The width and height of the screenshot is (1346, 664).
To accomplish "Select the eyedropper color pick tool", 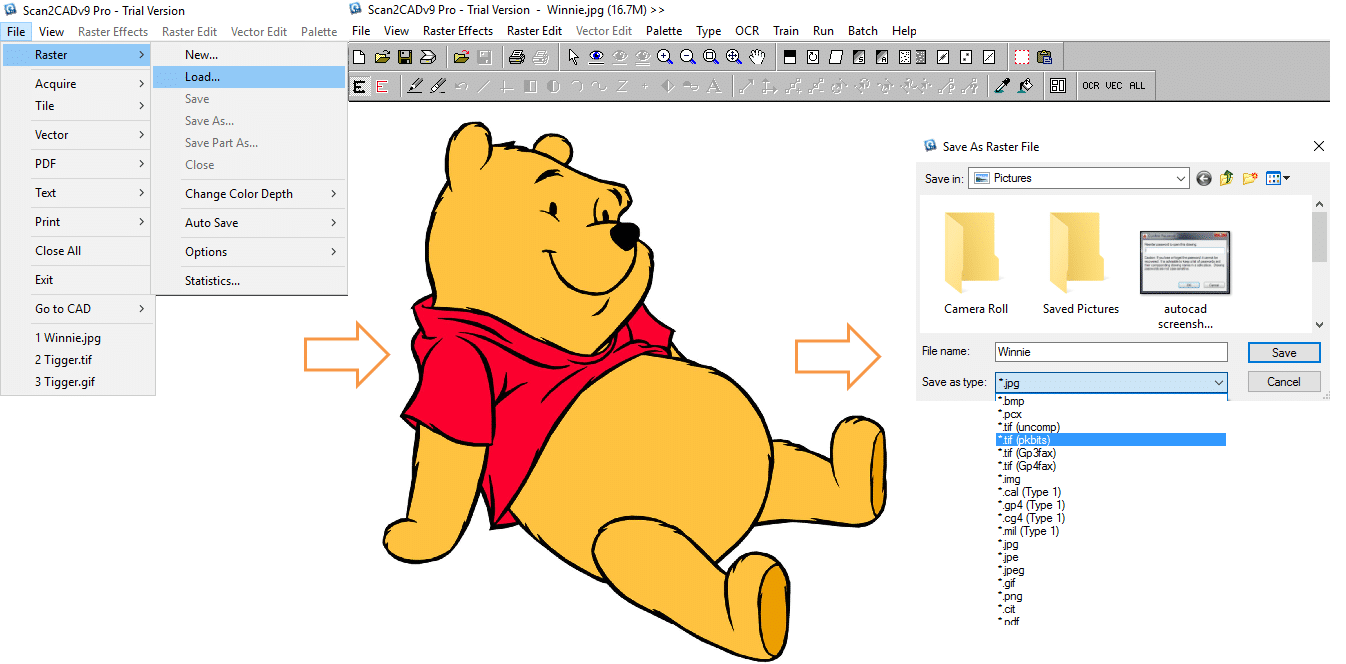I will click(x=1002, y=85).
